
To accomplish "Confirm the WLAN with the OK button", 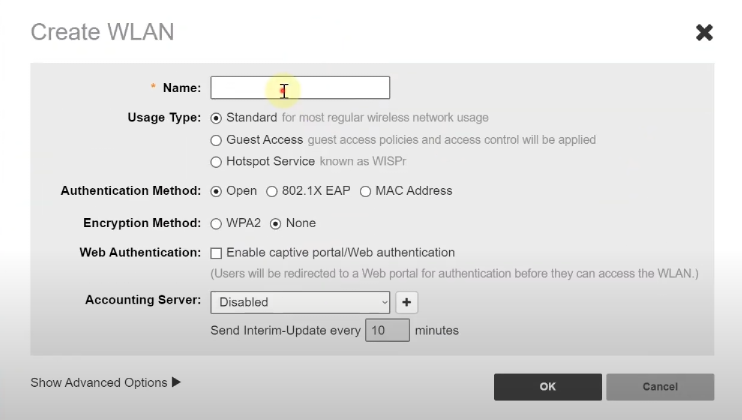I will pyautogui.click(x=548, y=387).
